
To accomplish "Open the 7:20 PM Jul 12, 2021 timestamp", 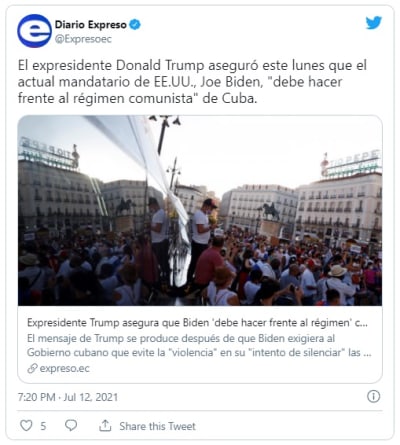I will pos(68,397).
